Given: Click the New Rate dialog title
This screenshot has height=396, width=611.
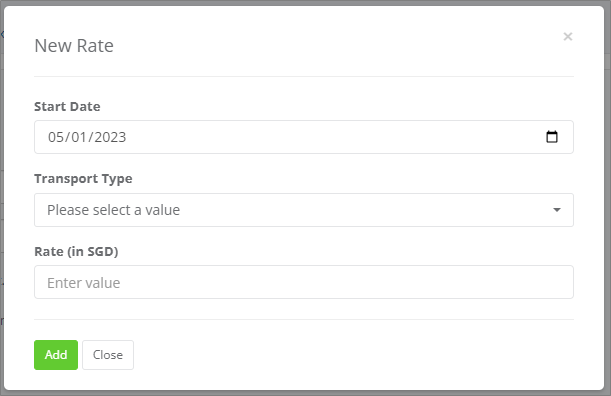Looking at the screenshot, I should (x=74, y=46).
